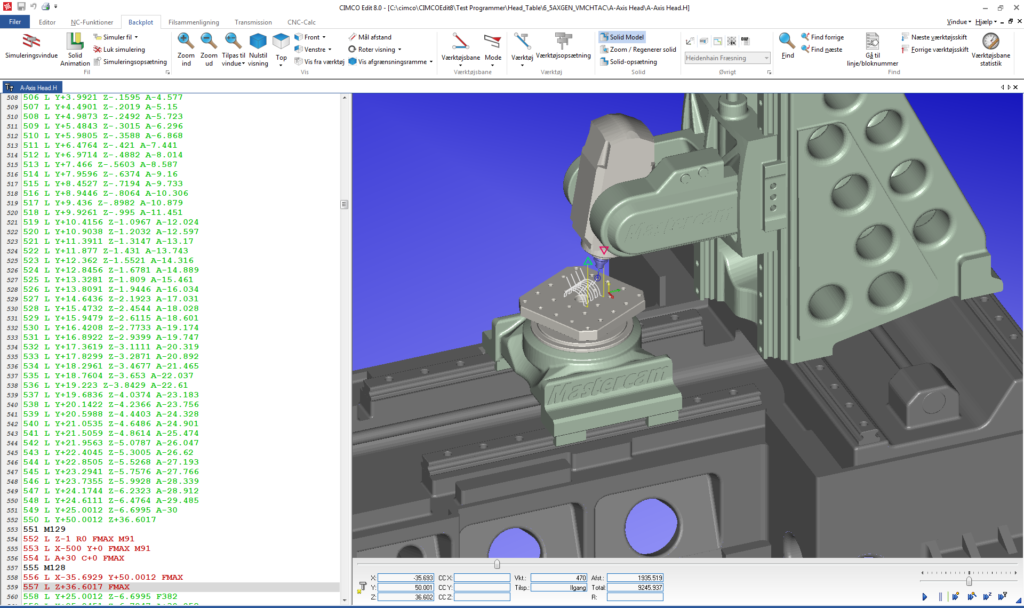Open Solid-opsætning settings
1024x608 pixels.
coord(628,62)
